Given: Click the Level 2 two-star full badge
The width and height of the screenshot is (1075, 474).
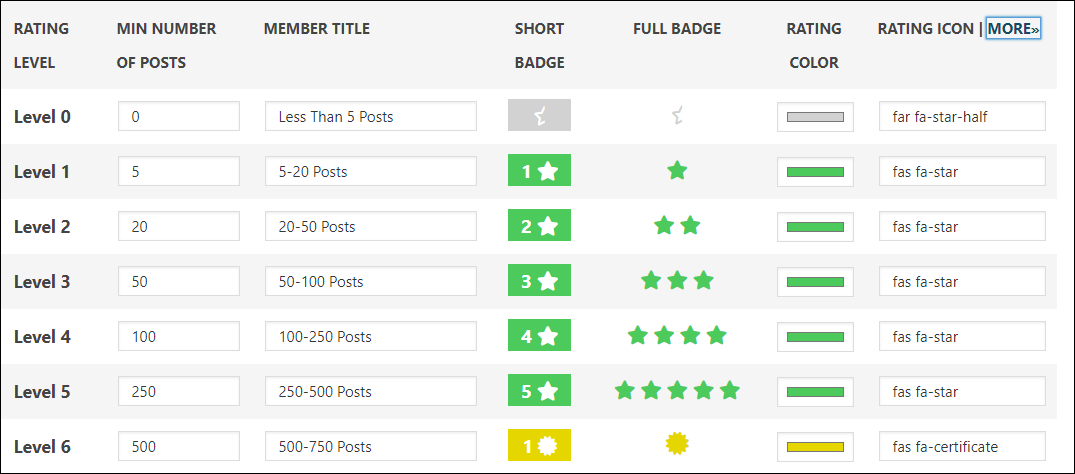Looking at the screenshot, I should coord(677,226).
